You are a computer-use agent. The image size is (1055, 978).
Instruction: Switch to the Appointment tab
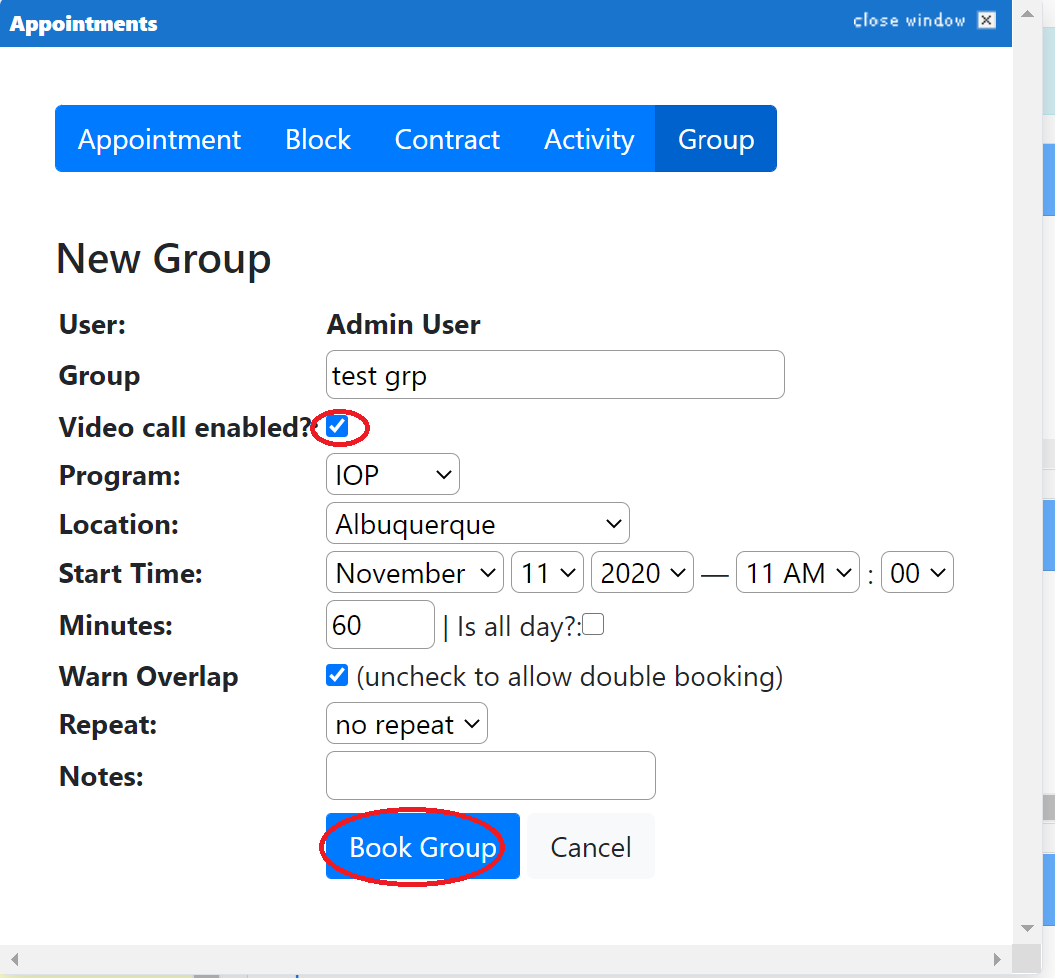(x=159, y=139)
